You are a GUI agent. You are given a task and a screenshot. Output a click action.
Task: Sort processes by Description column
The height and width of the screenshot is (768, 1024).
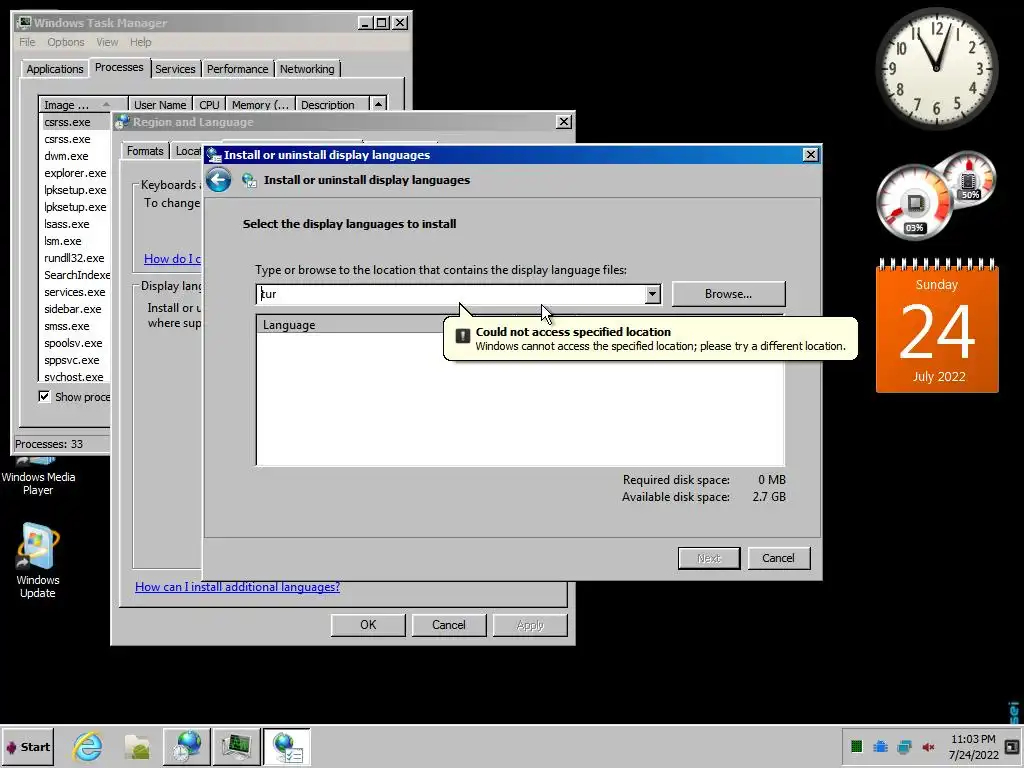332,104
